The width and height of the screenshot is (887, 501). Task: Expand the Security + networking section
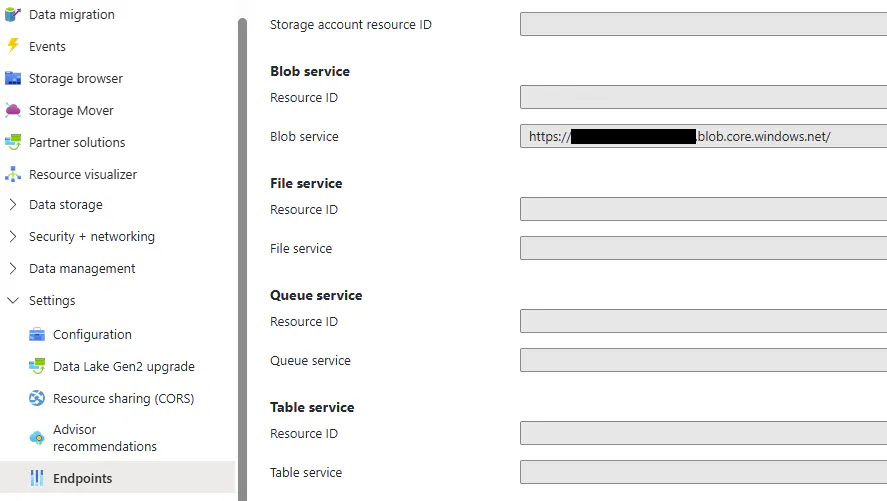tap(13, 237)
